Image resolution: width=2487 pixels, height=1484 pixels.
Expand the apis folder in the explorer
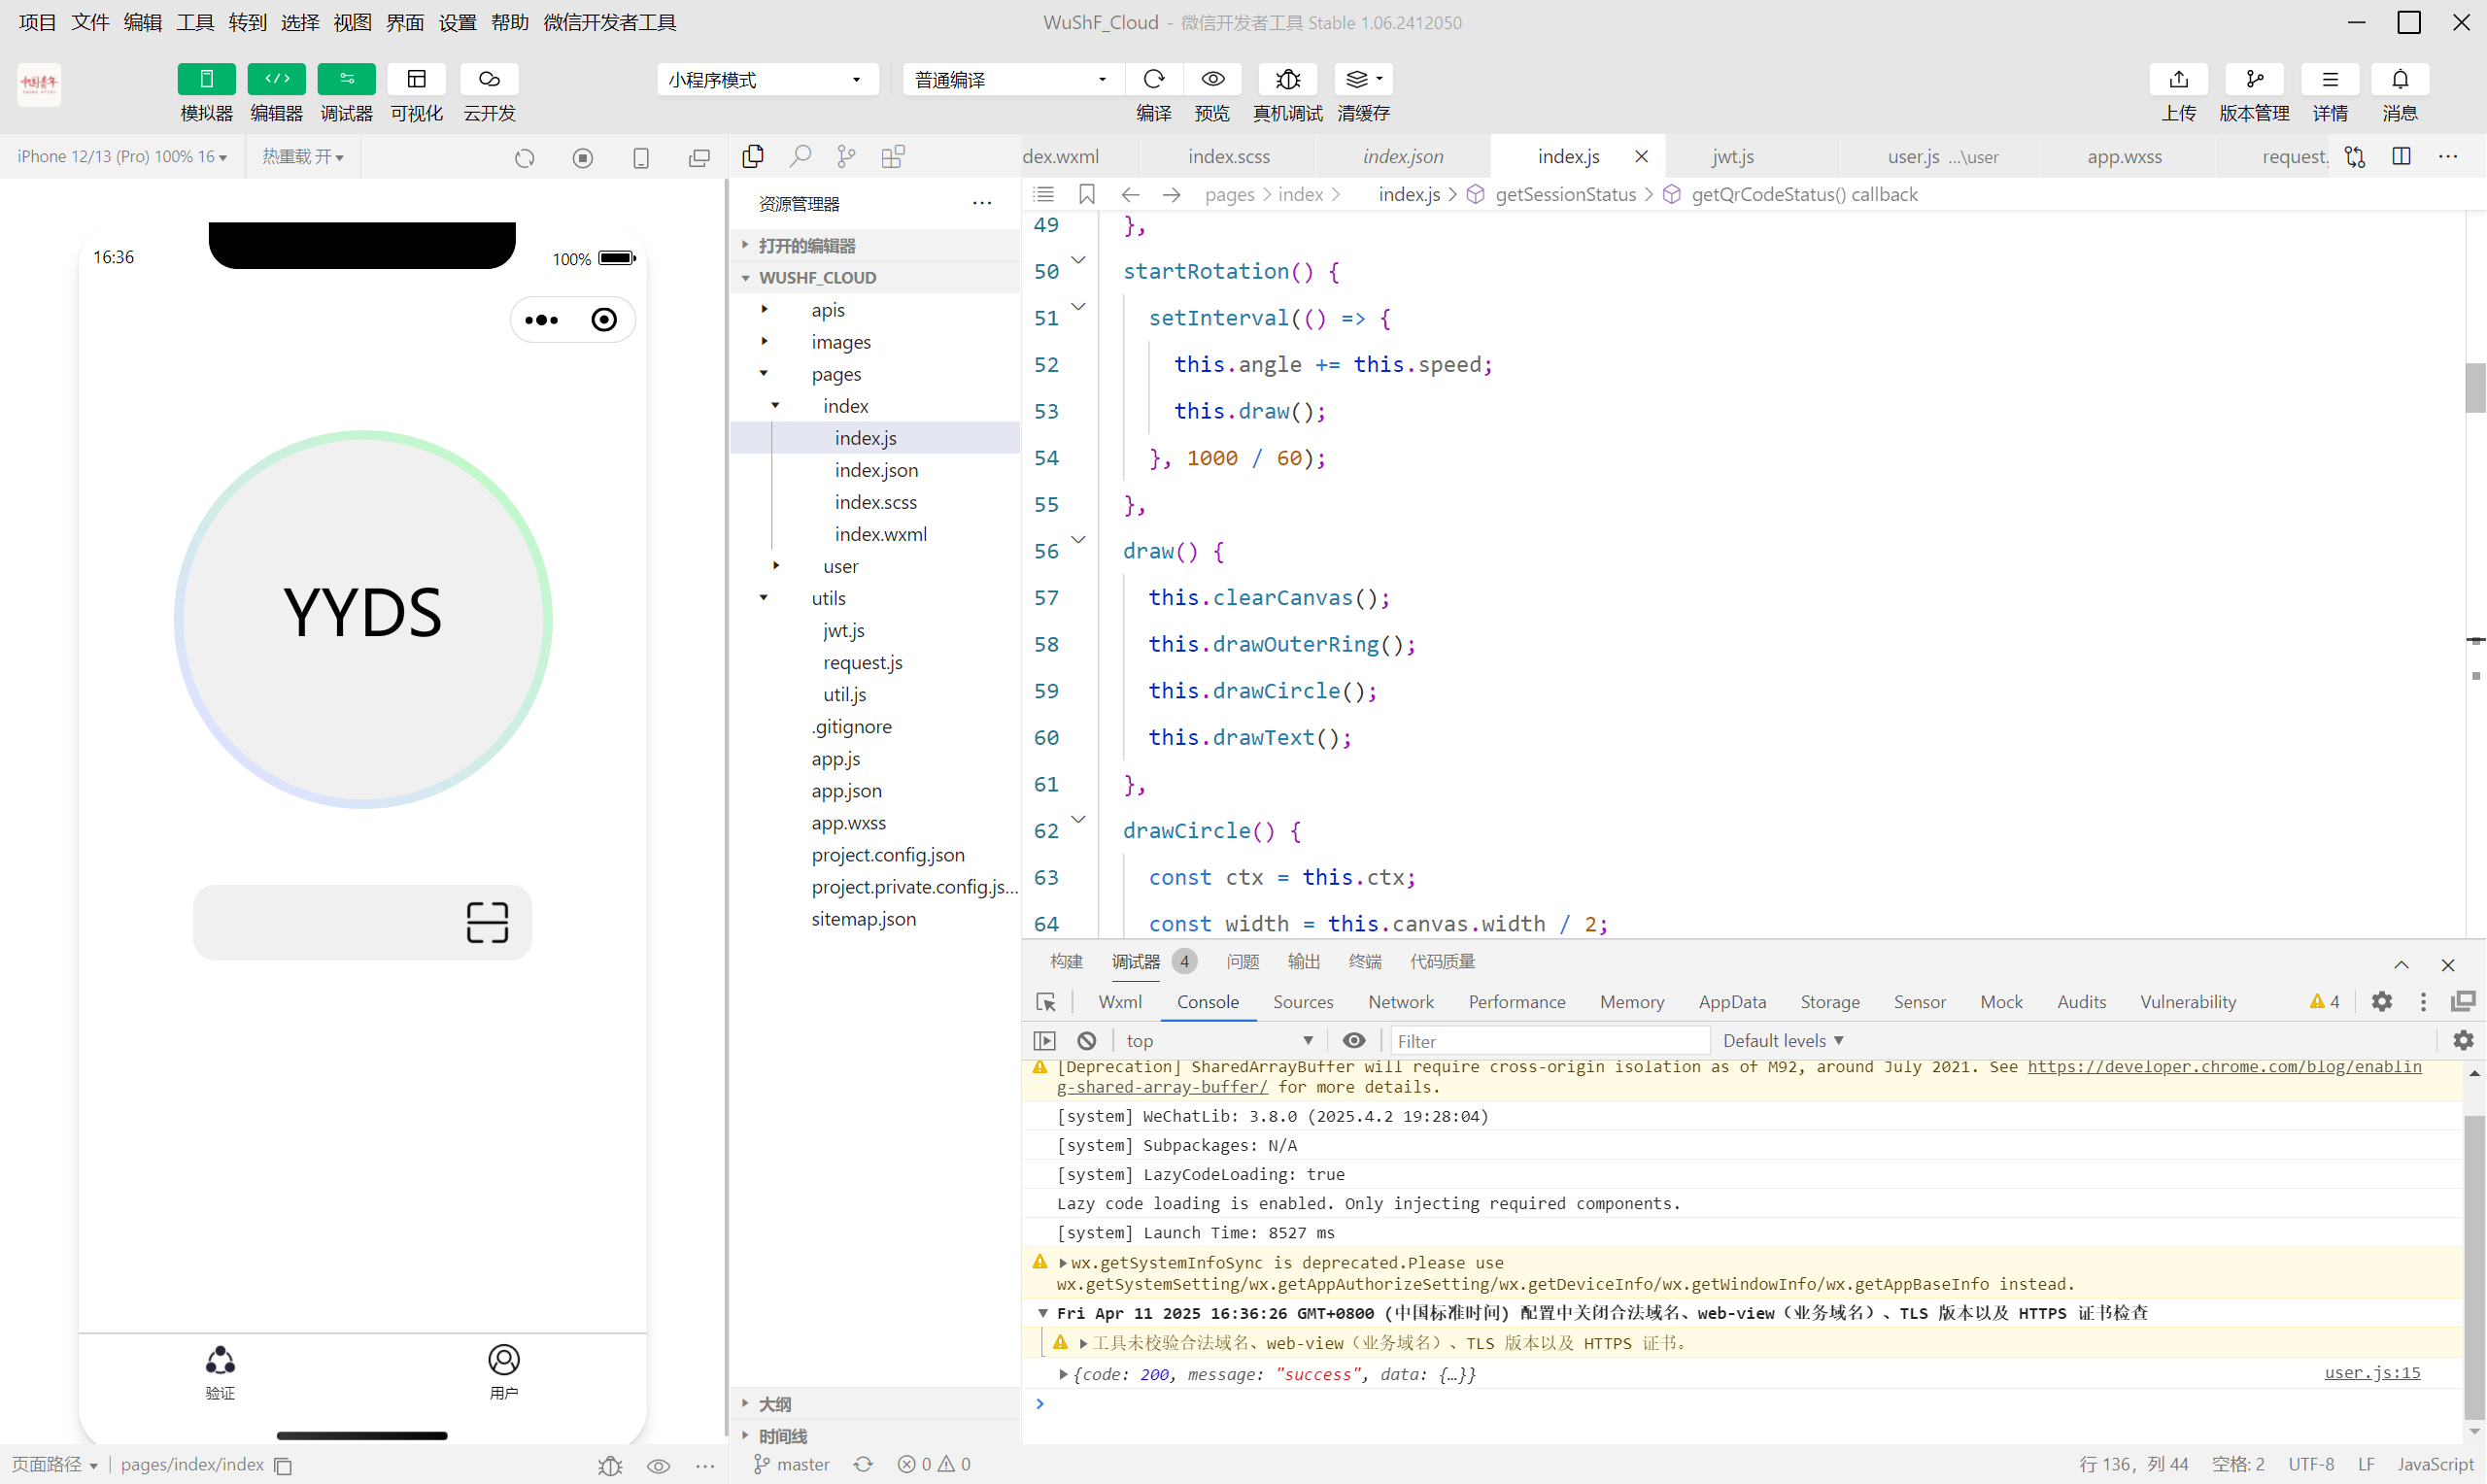pyautogui.click(x=828, y=310)
